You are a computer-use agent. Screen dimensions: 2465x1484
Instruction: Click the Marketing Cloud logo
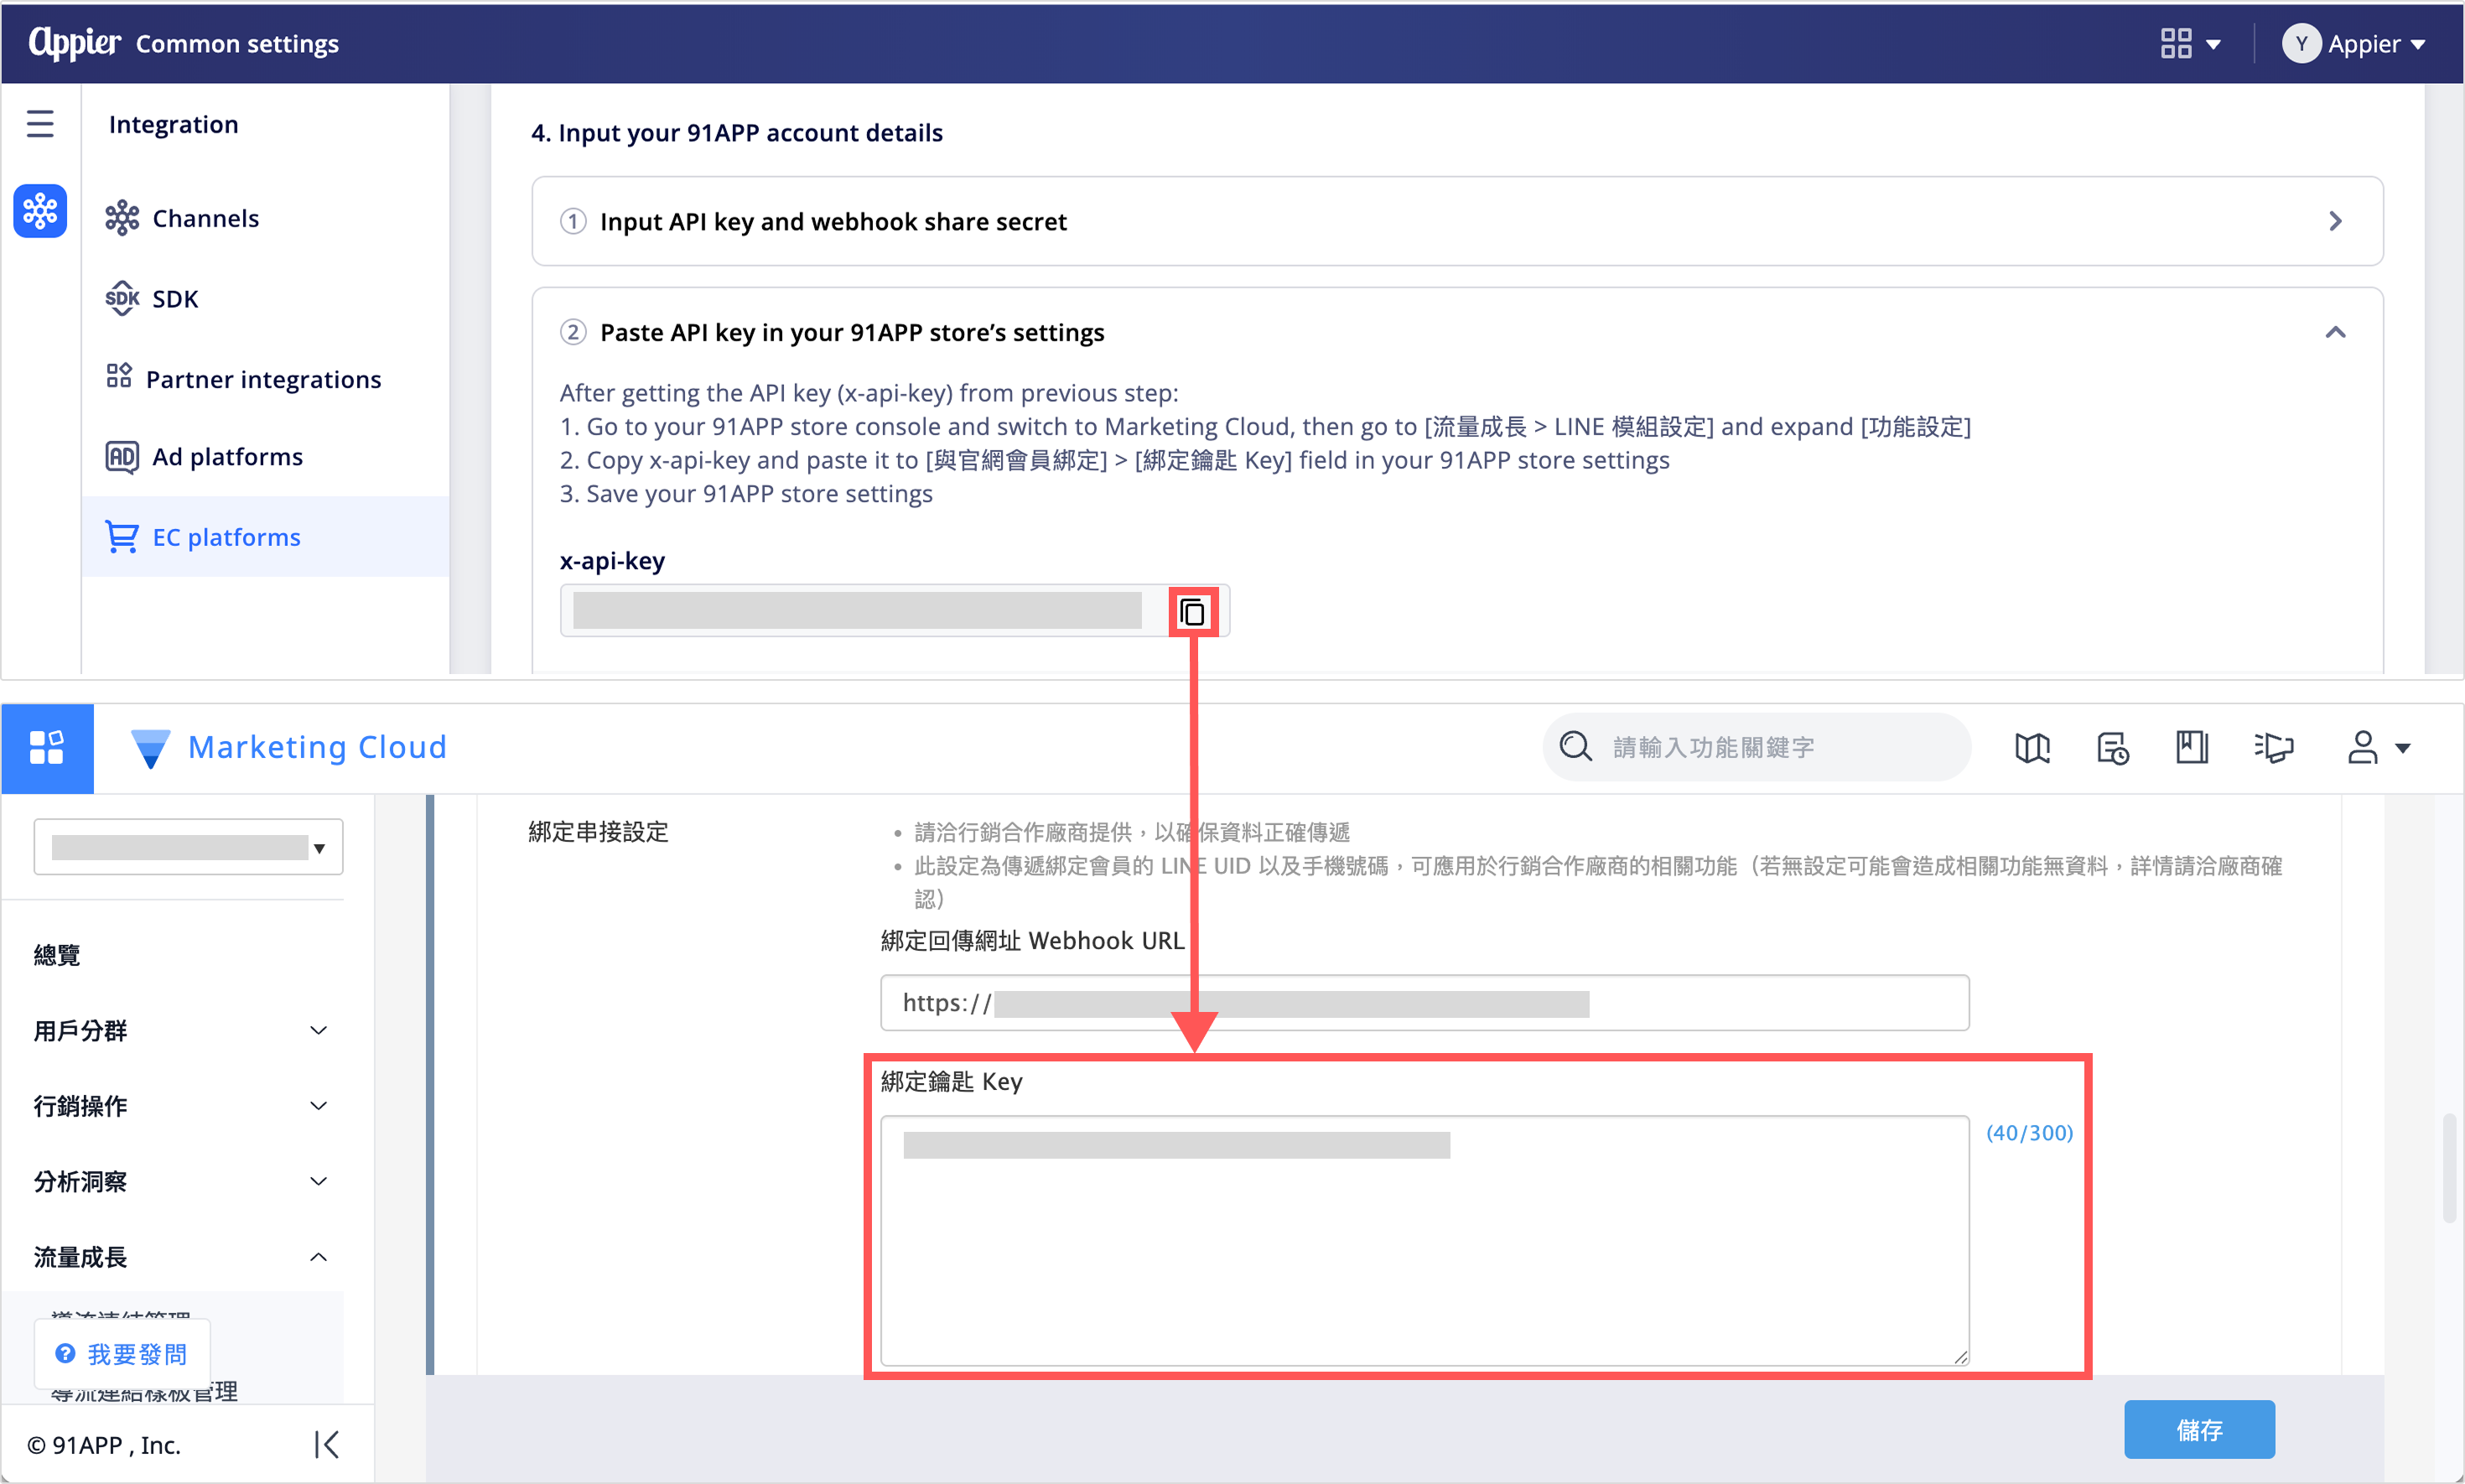pos(288,748)
